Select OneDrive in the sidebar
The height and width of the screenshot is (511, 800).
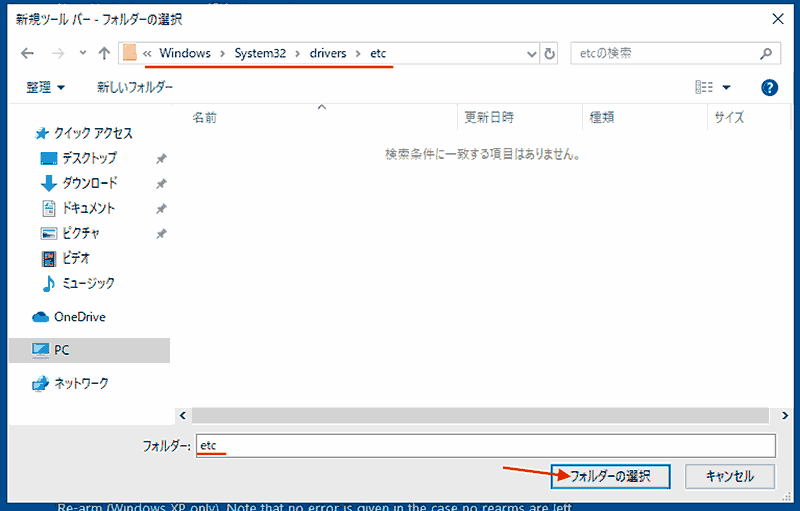pyautogui.click(x=80, y=317)
